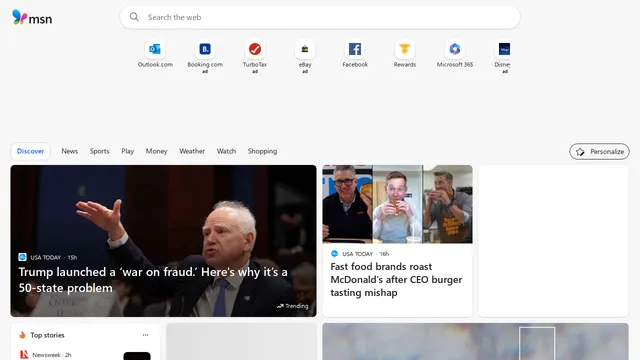Click the Newsweek · 2h source text
Viewport: 640px width, 360px height.
(x=52, y=355)
